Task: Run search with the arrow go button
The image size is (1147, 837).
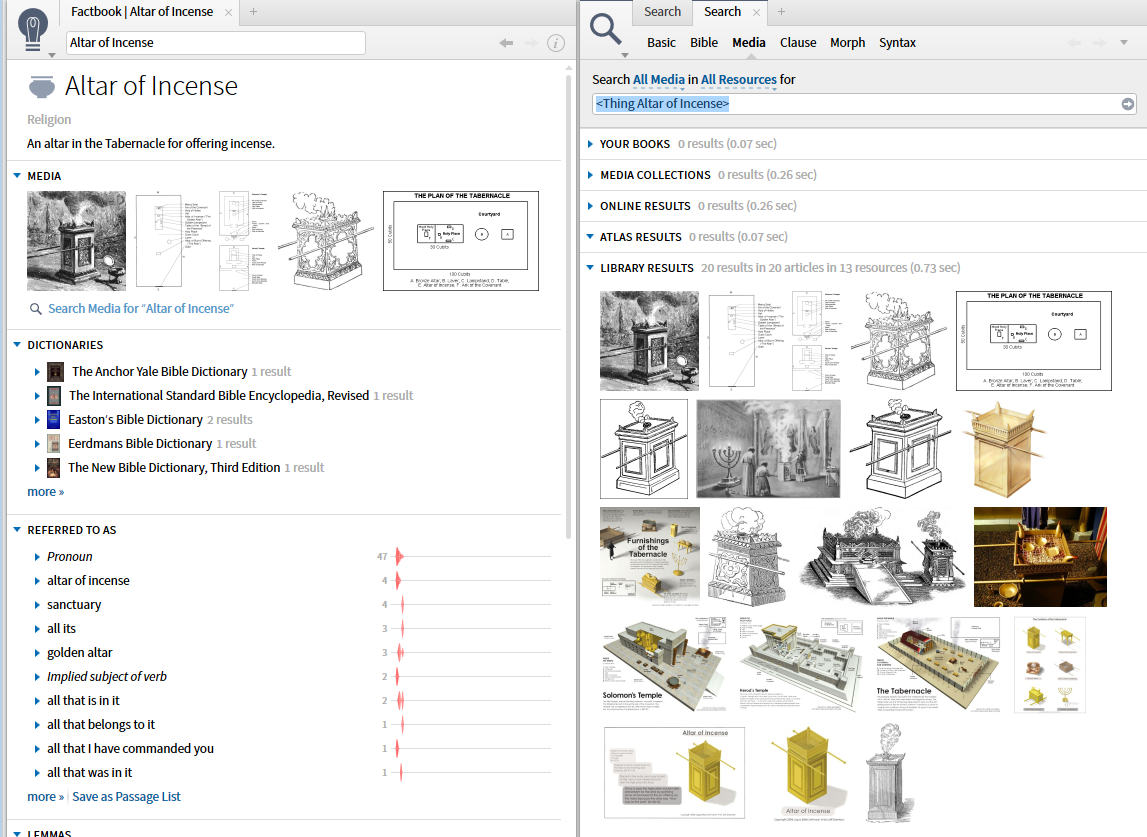Action: (x=1128, y=104)
